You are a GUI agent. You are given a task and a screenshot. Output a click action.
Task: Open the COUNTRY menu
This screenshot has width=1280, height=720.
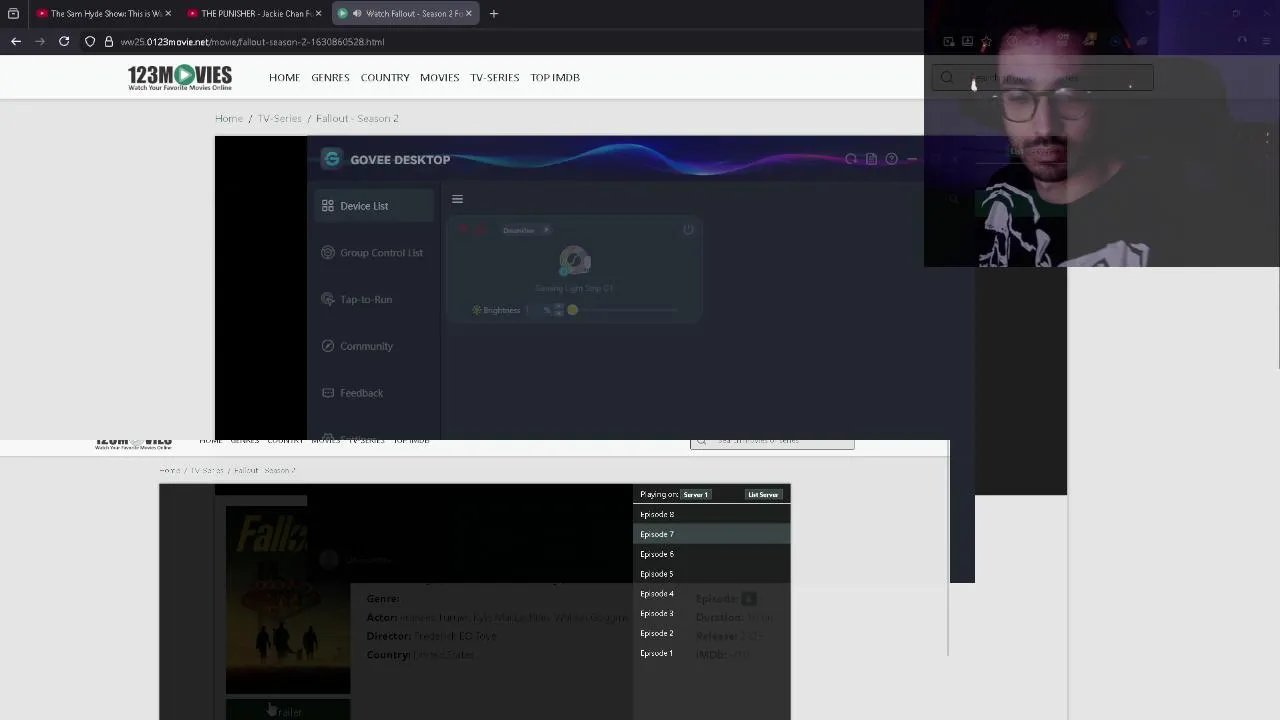[385, 77]
